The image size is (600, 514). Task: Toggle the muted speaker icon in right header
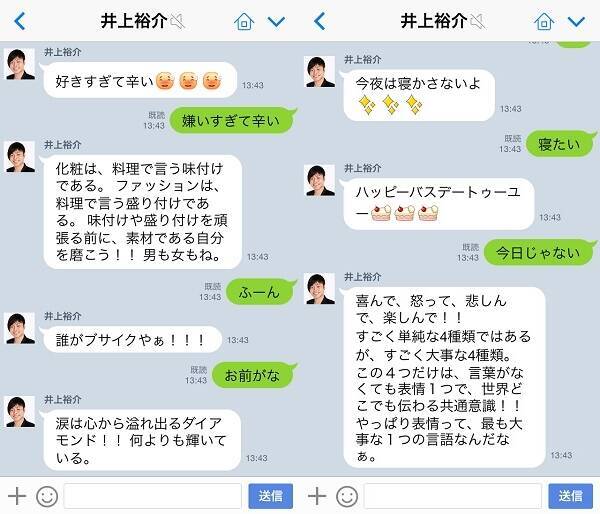(478, 21)
